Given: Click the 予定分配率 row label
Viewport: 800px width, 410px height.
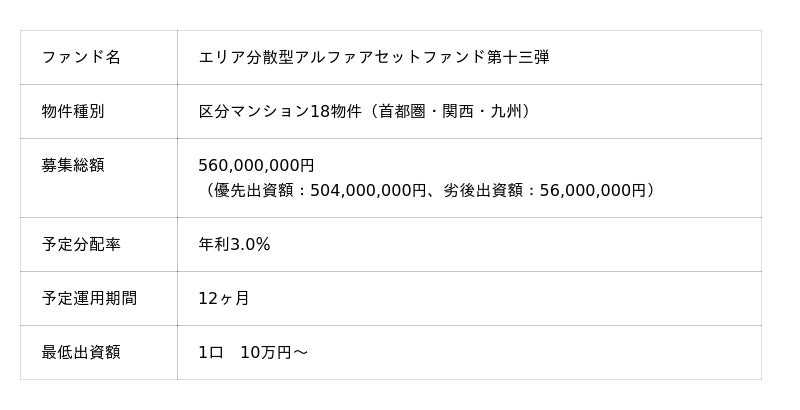Looking at the screenshot, I should click(x=81, y=244).
